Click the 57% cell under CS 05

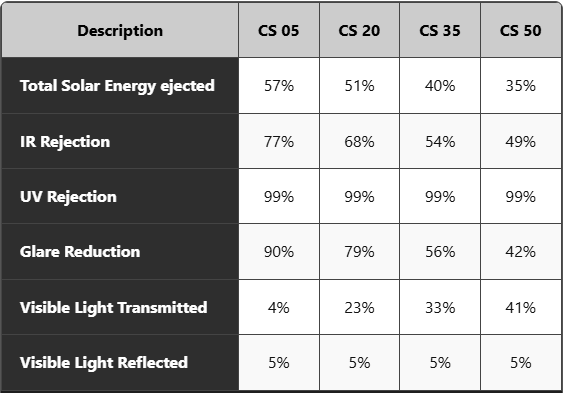tap(279, 86)
